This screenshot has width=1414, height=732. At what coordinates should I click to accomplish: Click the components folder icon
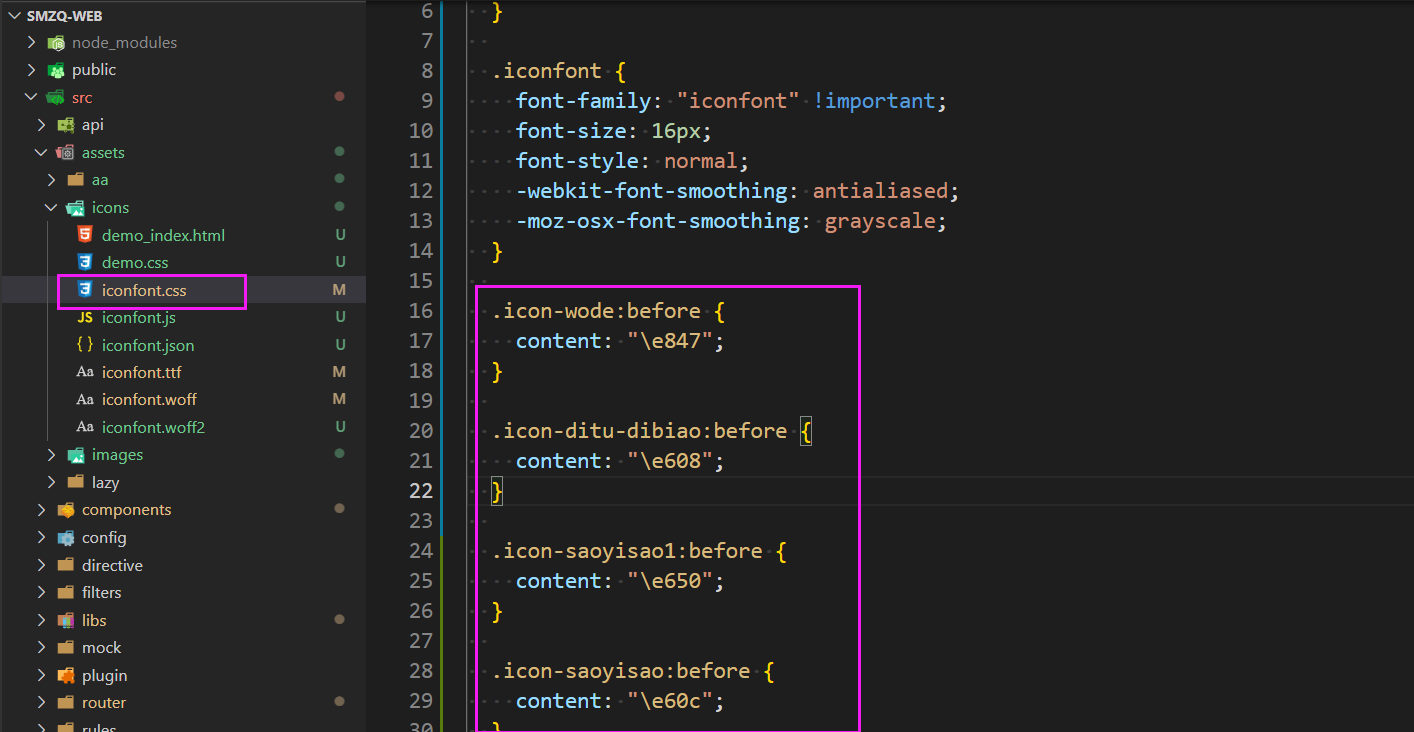coord(66,510)
